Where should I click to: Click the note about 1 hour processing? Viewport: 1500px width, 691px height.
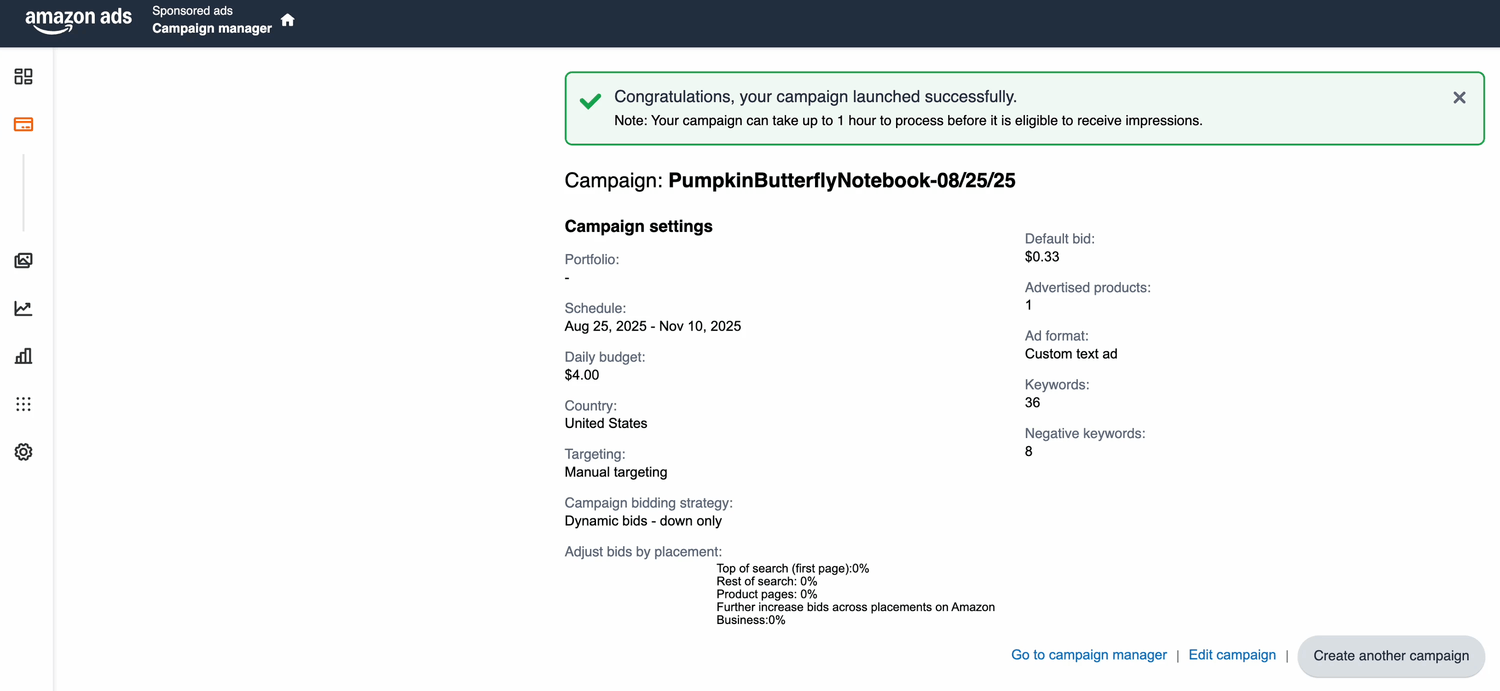pyautogui.click(x=908, y=121)
